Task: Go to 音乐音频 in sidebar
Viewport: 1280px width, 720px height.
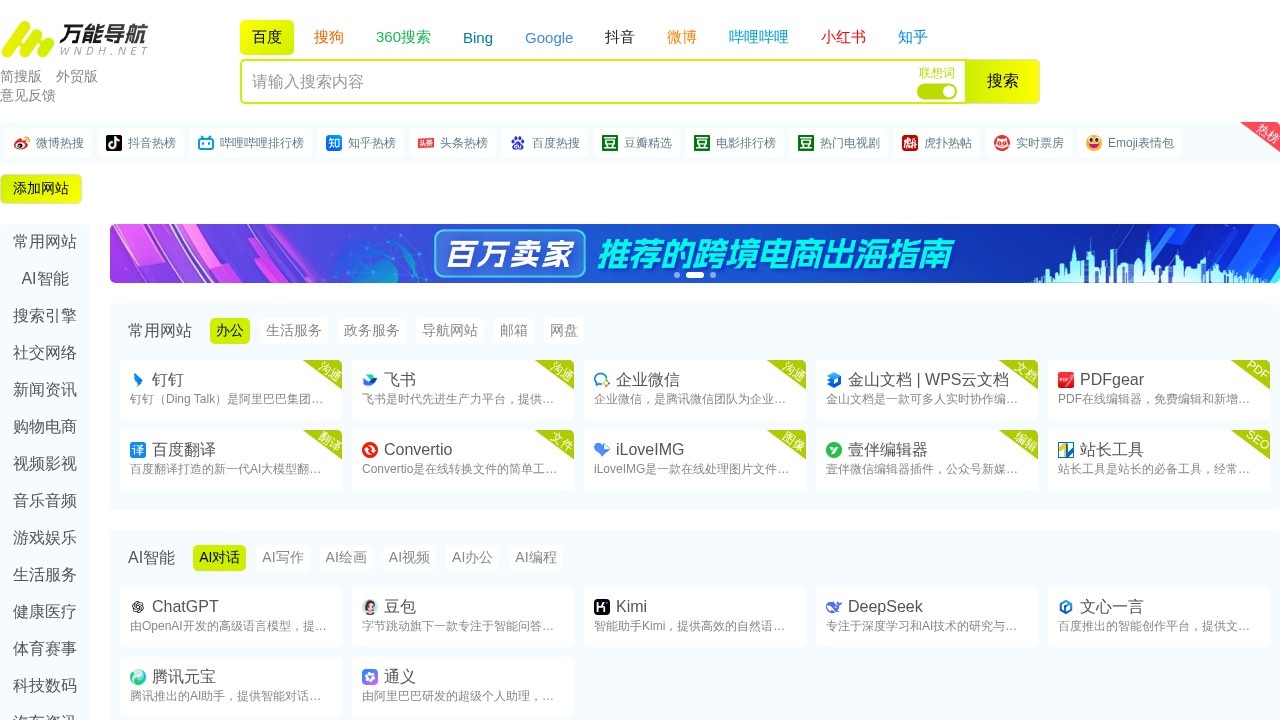Action: (45, 501)
